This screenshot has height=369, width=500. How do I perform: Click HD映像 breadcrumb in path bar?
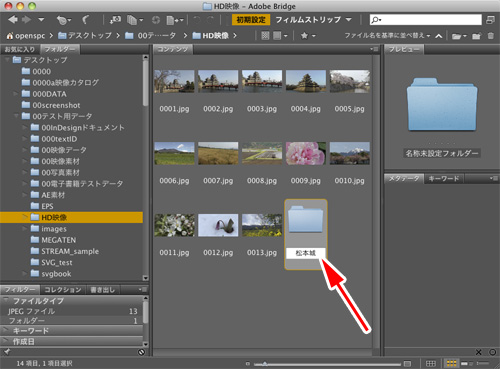(211, 35)
